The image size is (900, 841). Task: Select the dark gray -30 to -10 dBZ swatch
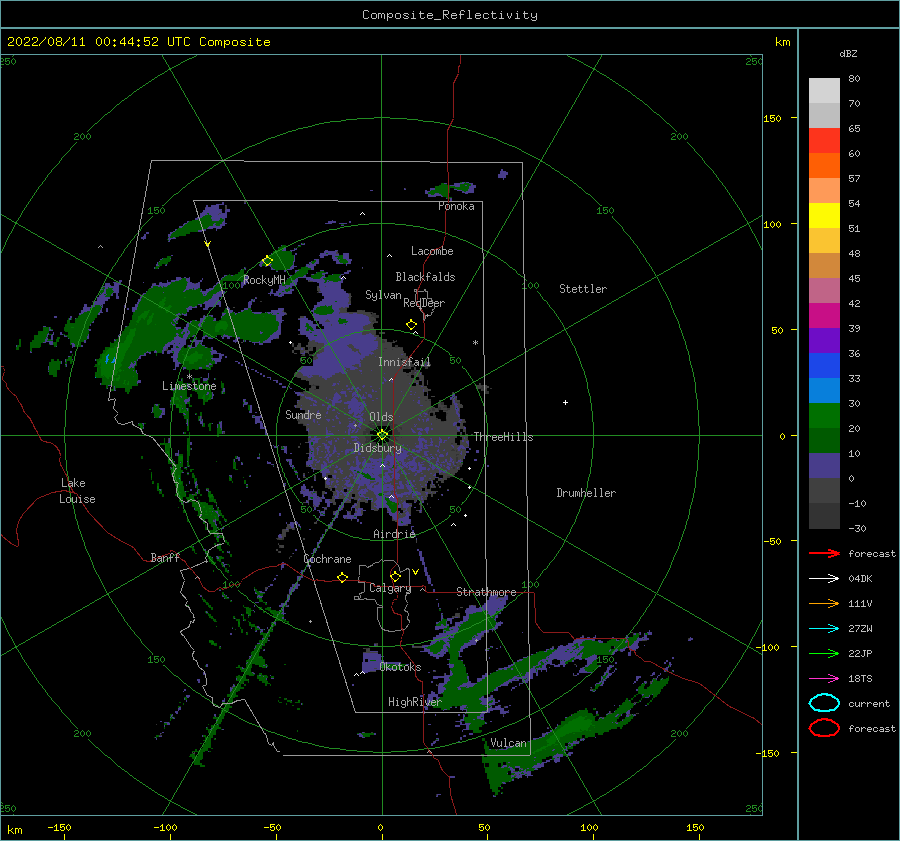point(824,516)
